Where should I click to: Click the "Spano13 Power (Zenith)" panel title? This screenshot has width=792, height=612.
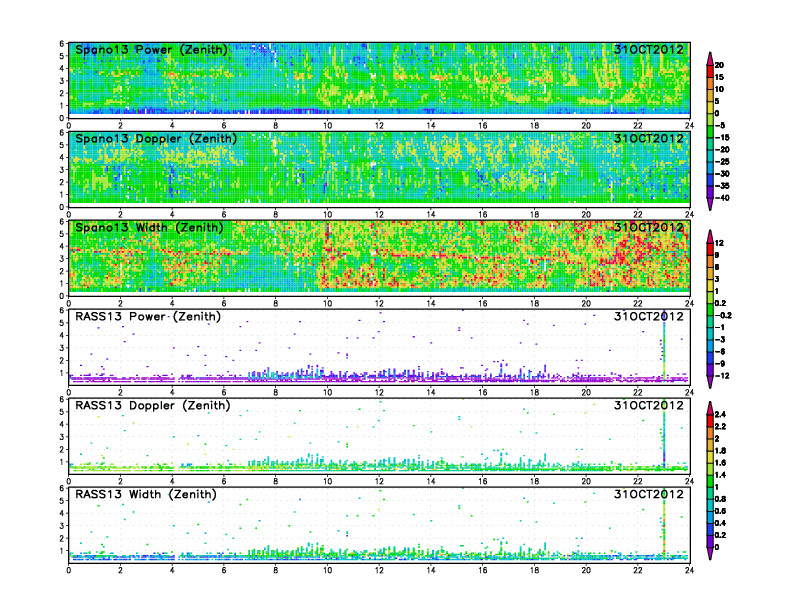click(151, 50)
